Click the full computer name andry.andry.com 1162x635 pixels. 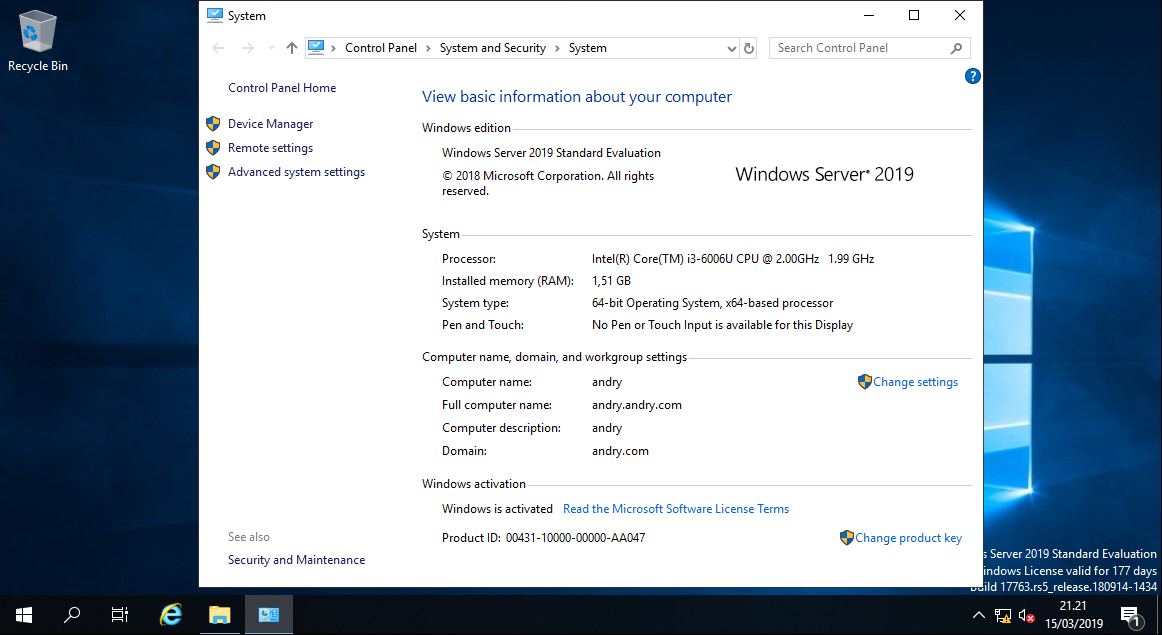click(637, 405)
